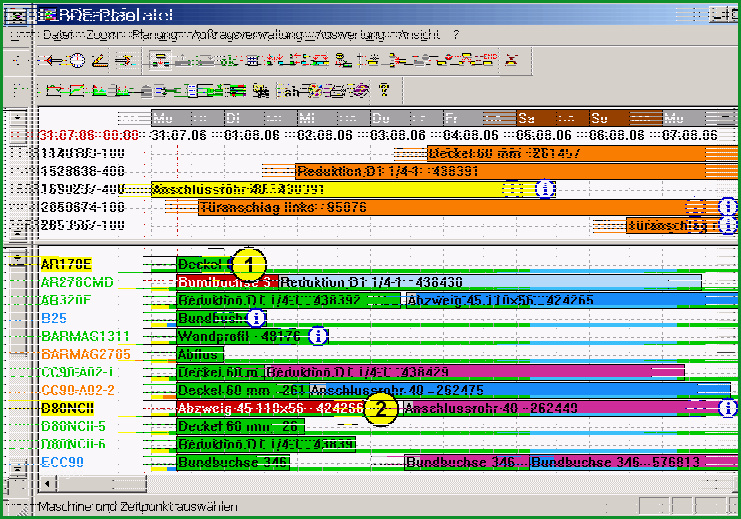Click up arrow of orders list scrollbar
Image resolution: width=741 pixels, height=519 pixels.
[x=17, y=117]
